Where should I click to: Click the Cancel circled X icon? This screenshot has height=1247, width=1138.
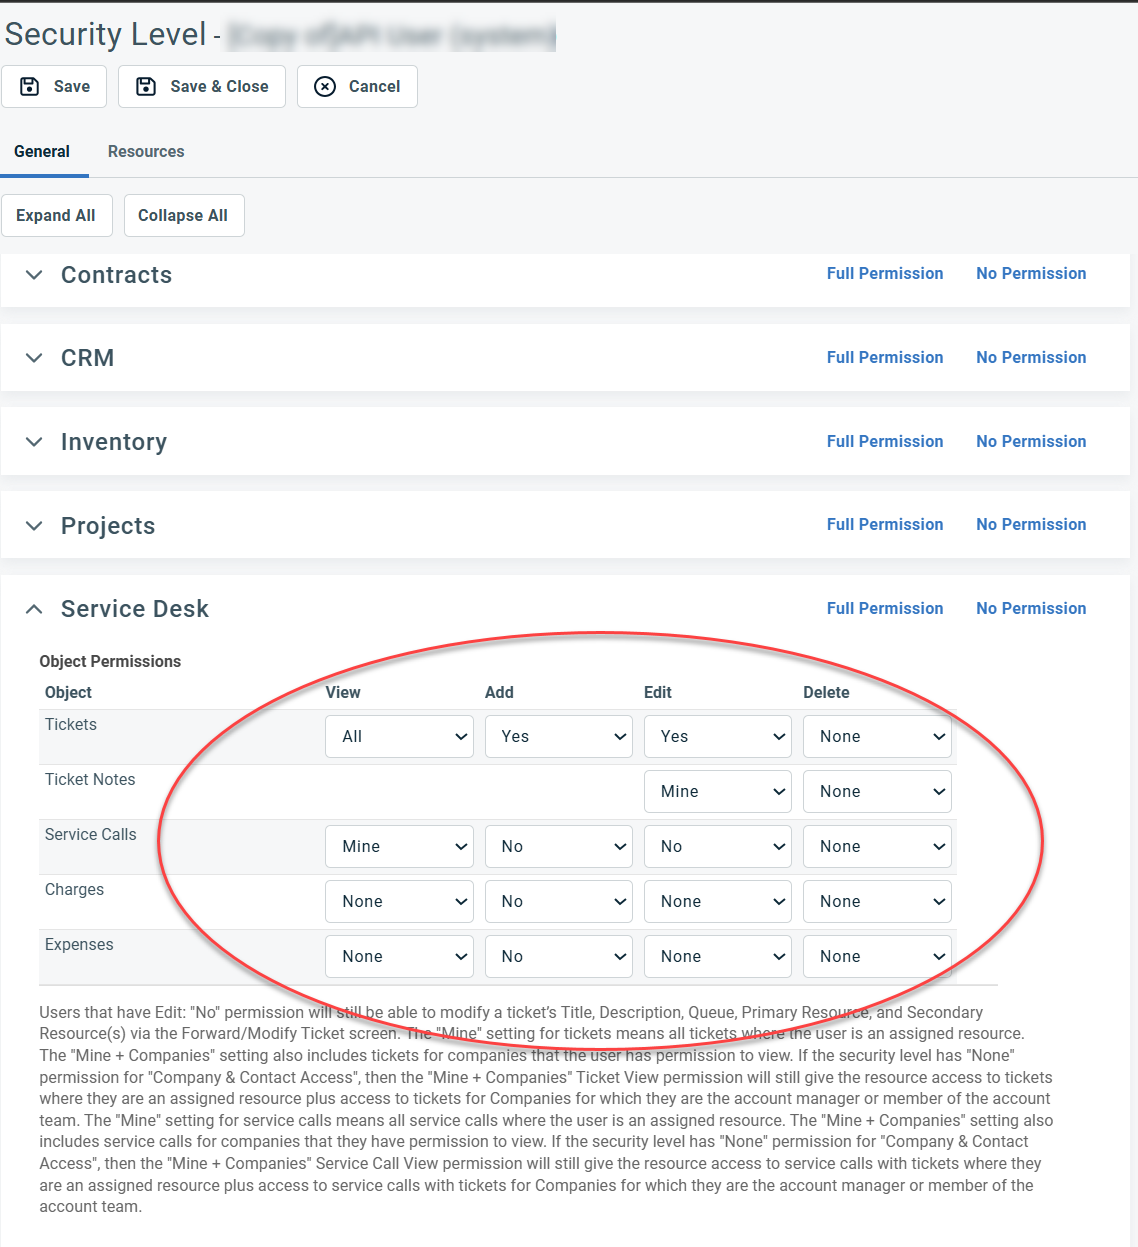[x=325, y=87]
